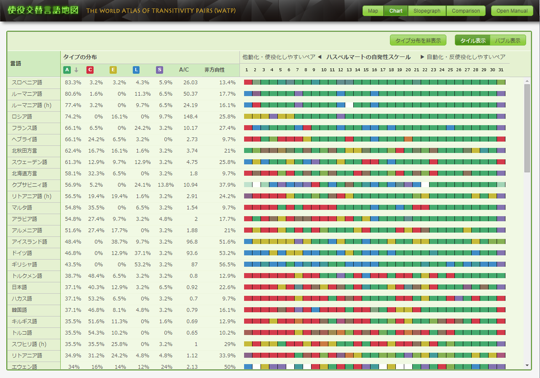Sort by red C type icon
Image resolution: width=540 pixels, height=378 pixels.
90,70
